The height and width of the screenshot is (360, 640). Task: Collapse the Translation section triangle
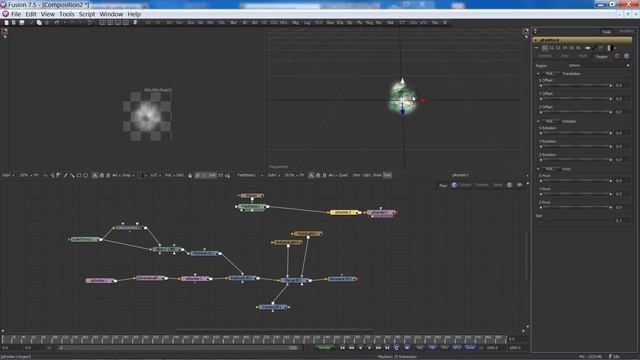click(x=538, y=74)
